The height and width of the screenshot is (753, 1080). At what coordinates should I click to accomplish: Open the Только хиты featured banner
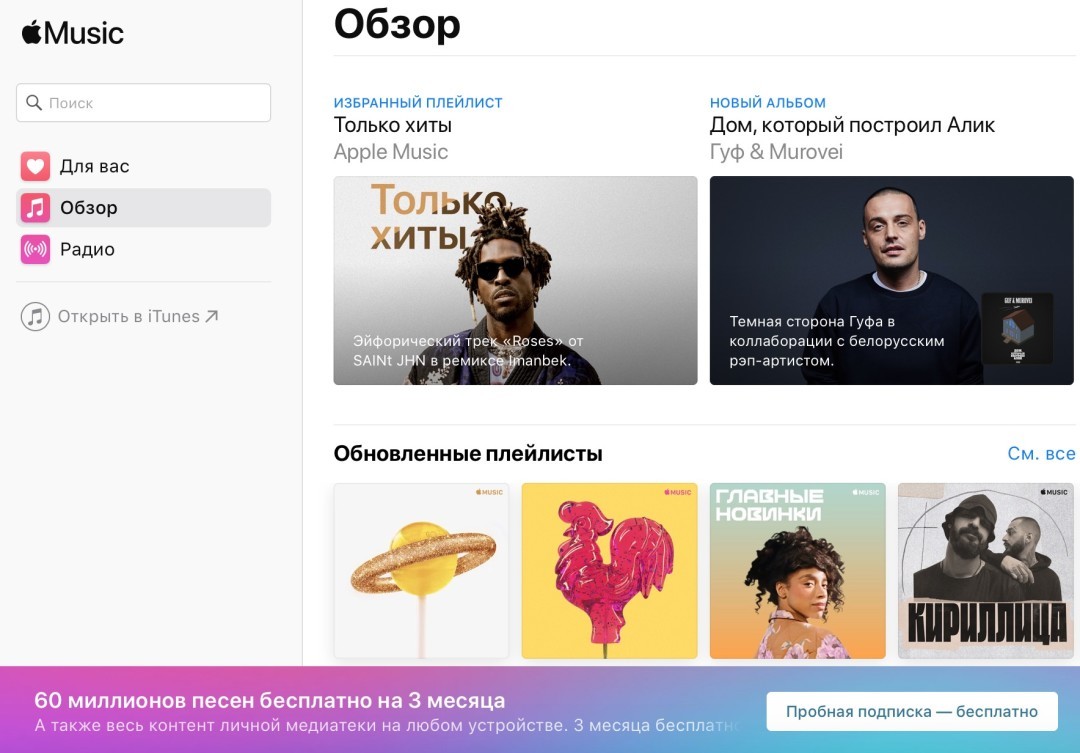[x=515, y=280]
